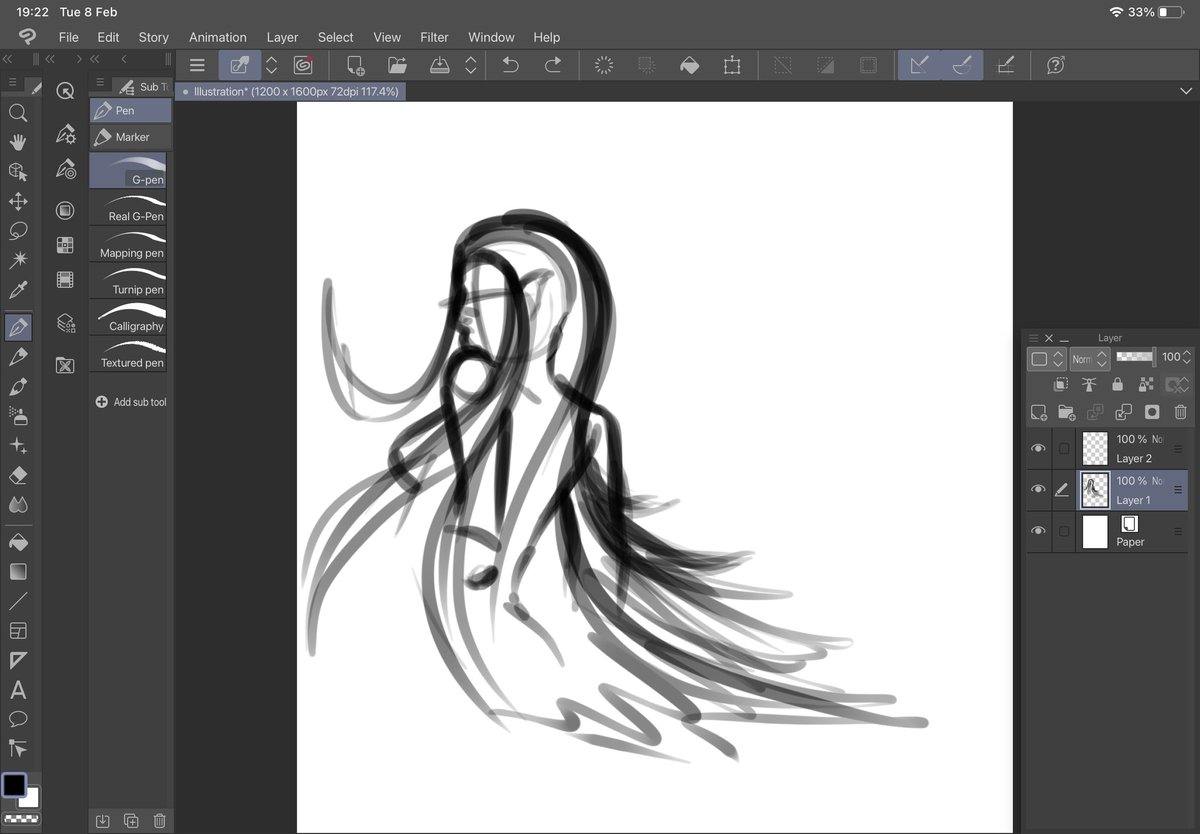Select the Balloon tool
The height and width of the screenshot is (834, 1200).
point(17,719)
